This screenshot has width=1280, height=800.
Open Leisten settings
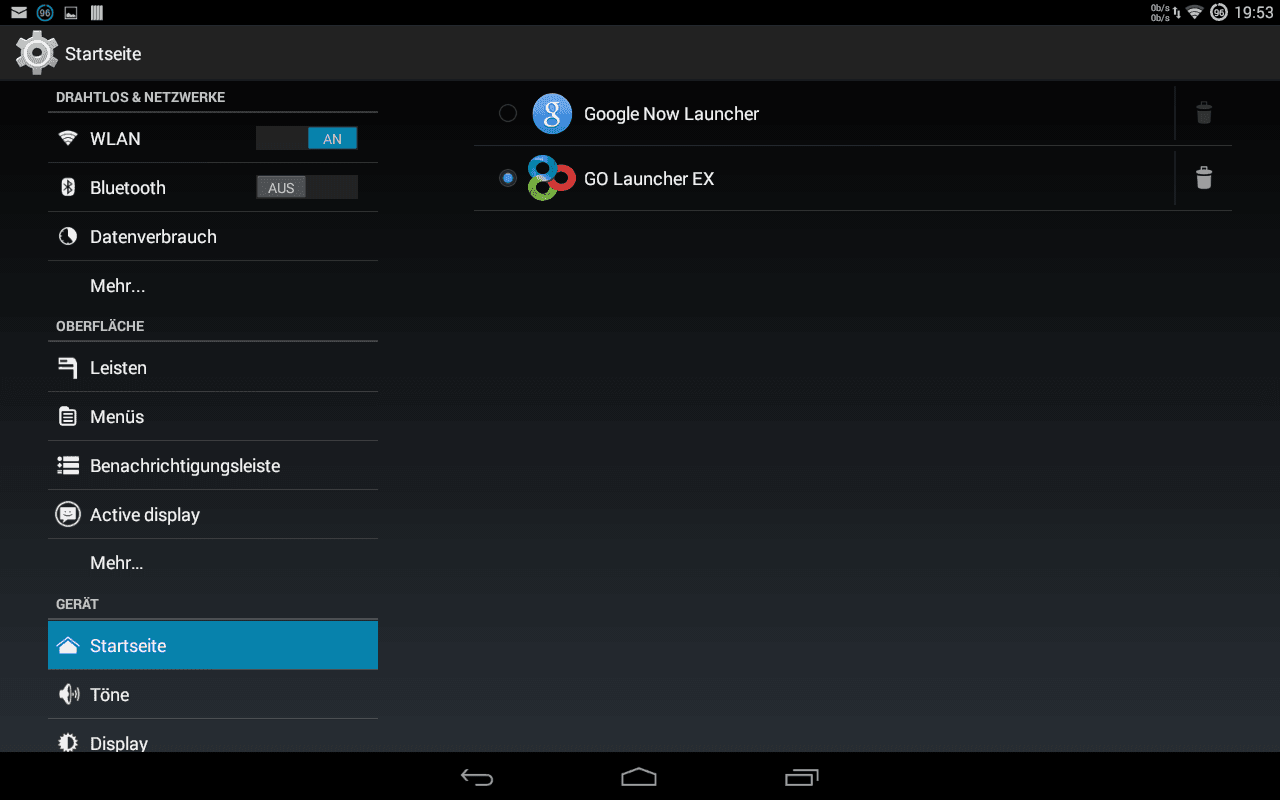(213, 367)
